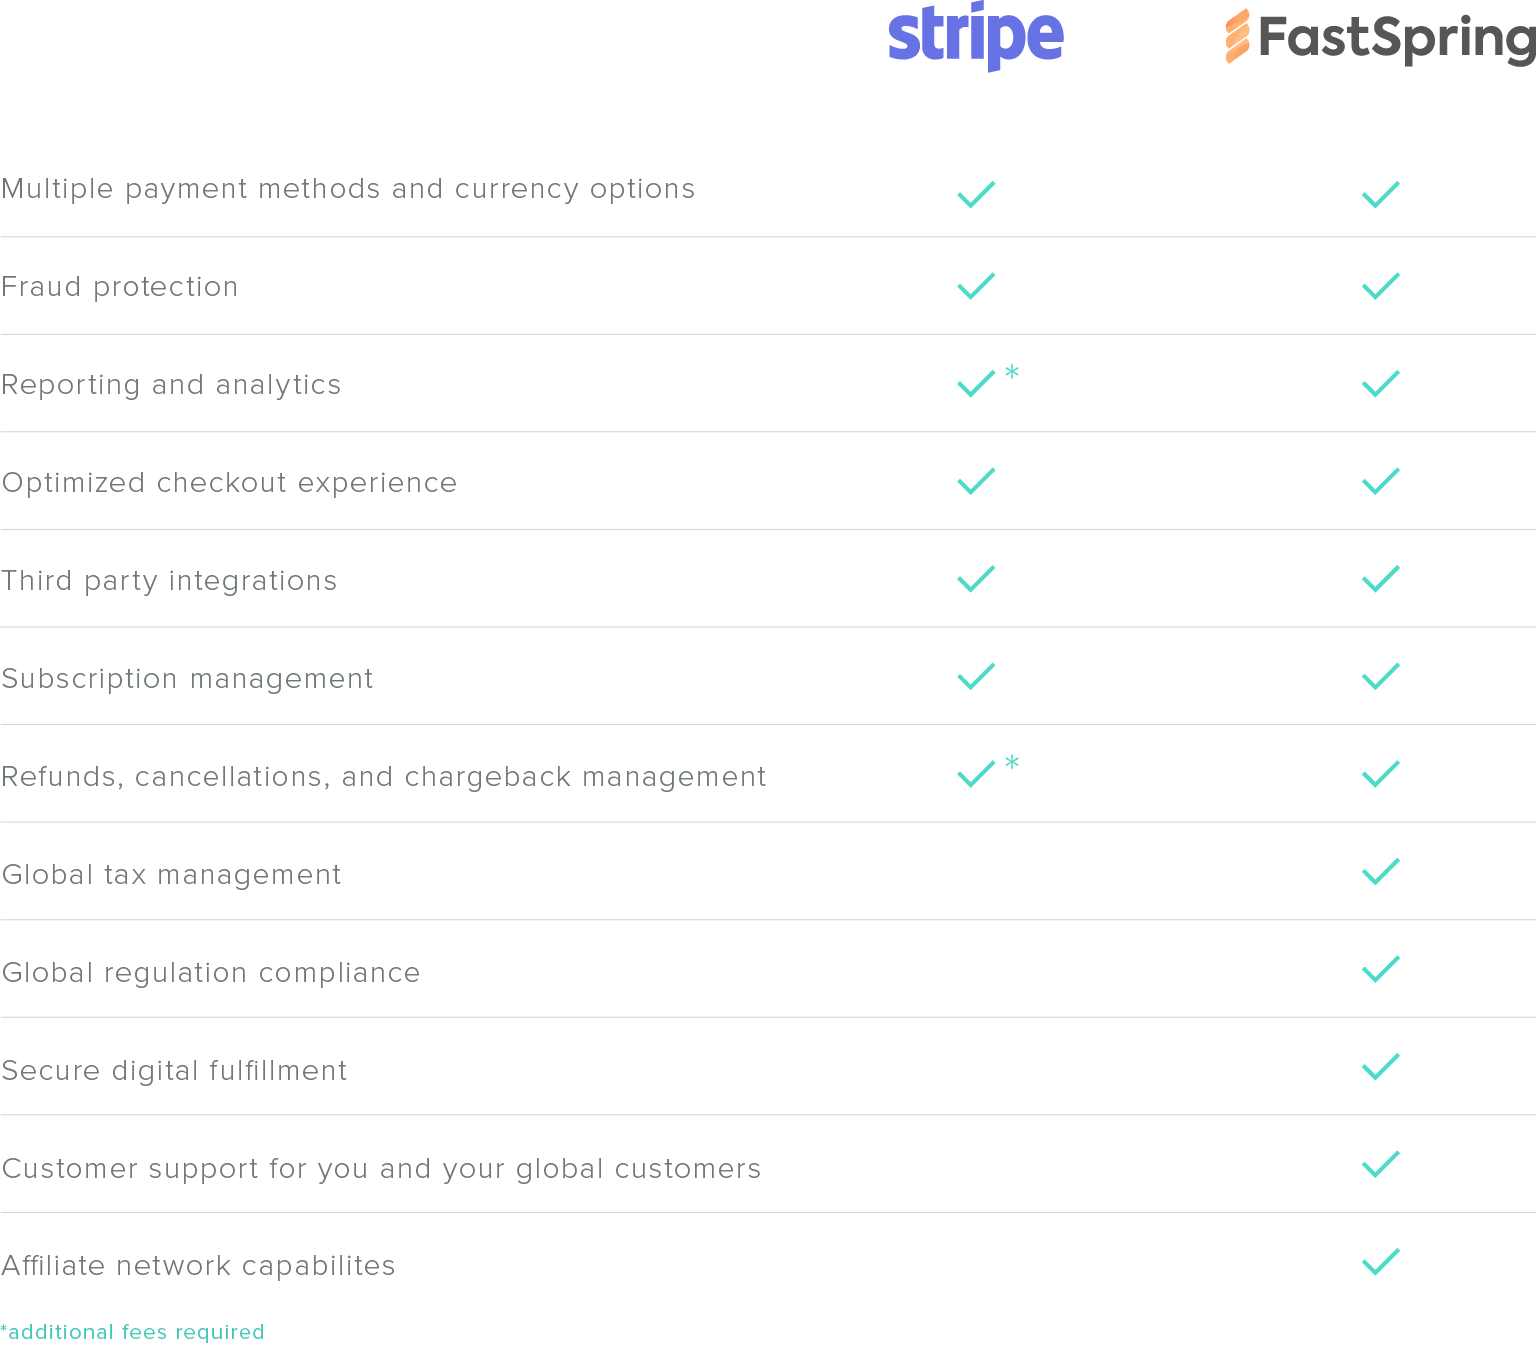Click the 'Affiliate network capabilites' label
The height and width of the screenshot is (1360, 1536).
[x=198, y=1266]
